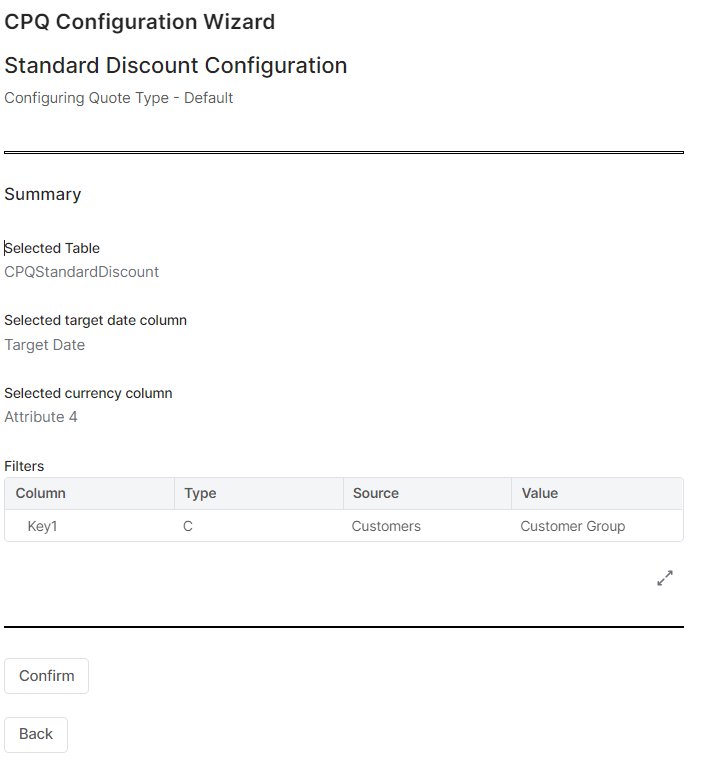705x764 pixels.
Task: Click the Configuring Quote Type subtitle
Action: click(x=119, y=98)
